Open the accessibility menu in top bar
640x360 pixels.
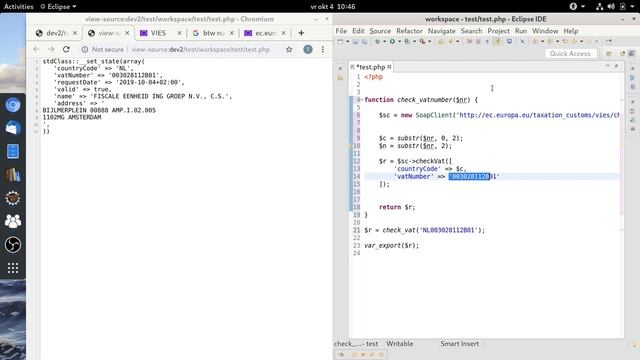[x=577, y=7]
